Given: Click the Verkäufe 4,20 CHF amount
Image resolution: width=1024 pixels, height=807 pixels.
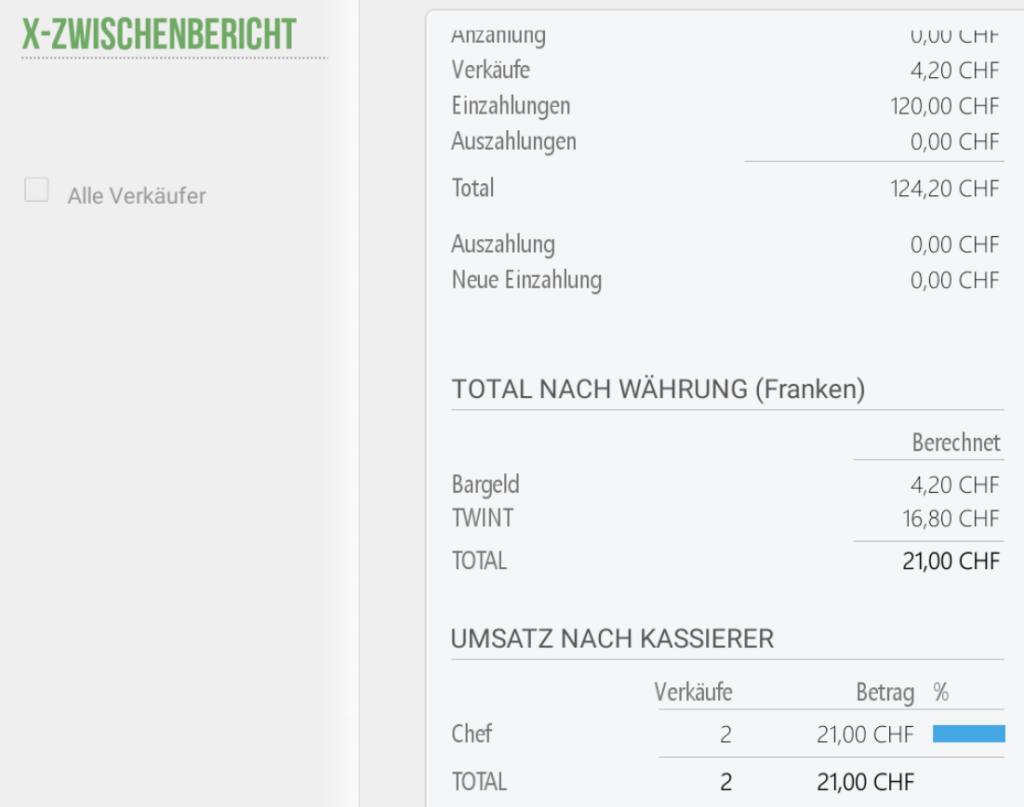Looking at the screenshot, I should tap(955, 71).
